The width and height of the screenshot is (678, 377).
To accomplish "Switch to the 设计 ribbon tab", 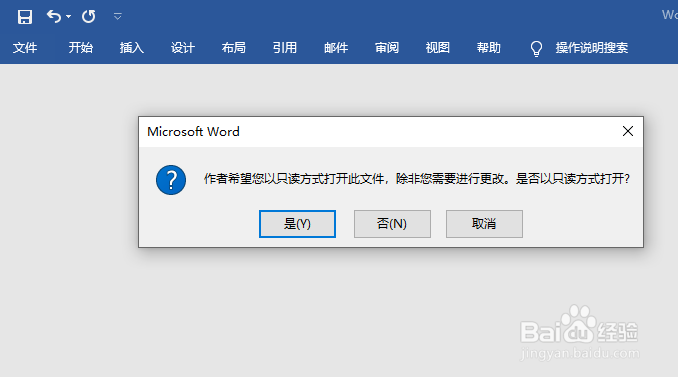I will 182,48.
